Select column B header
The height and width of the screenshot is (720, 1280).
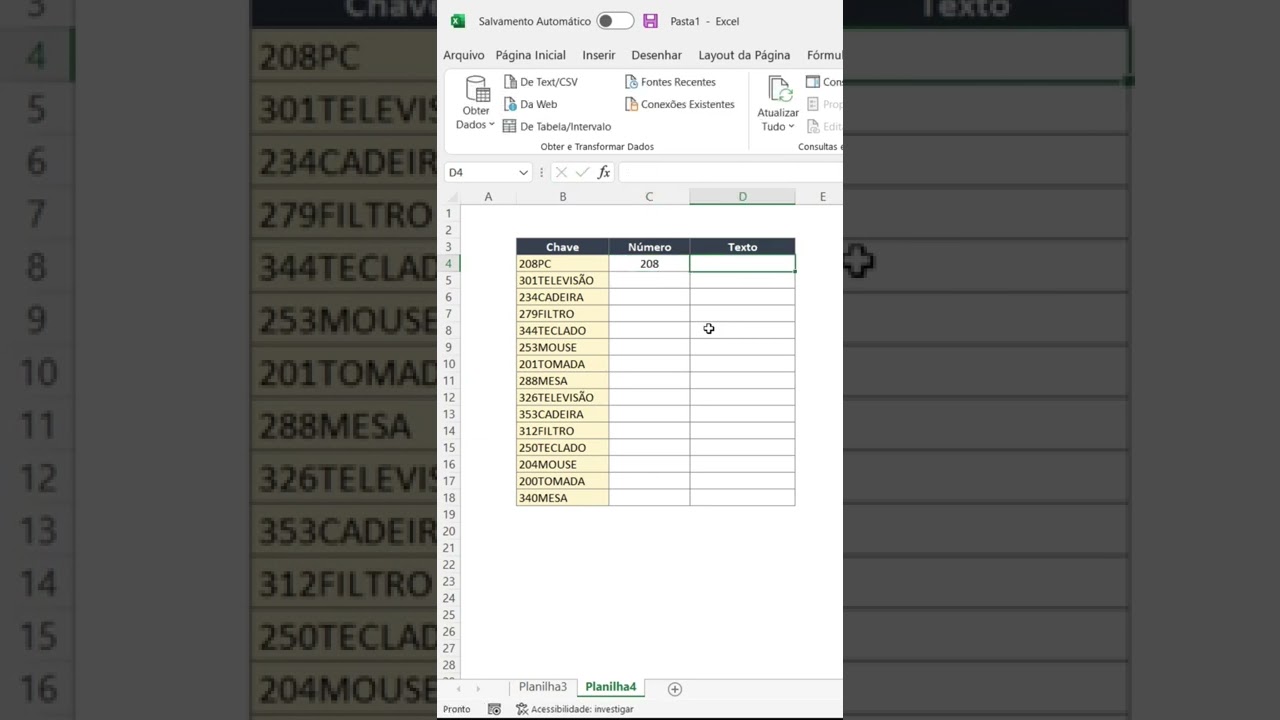click(x=563, y=197)
